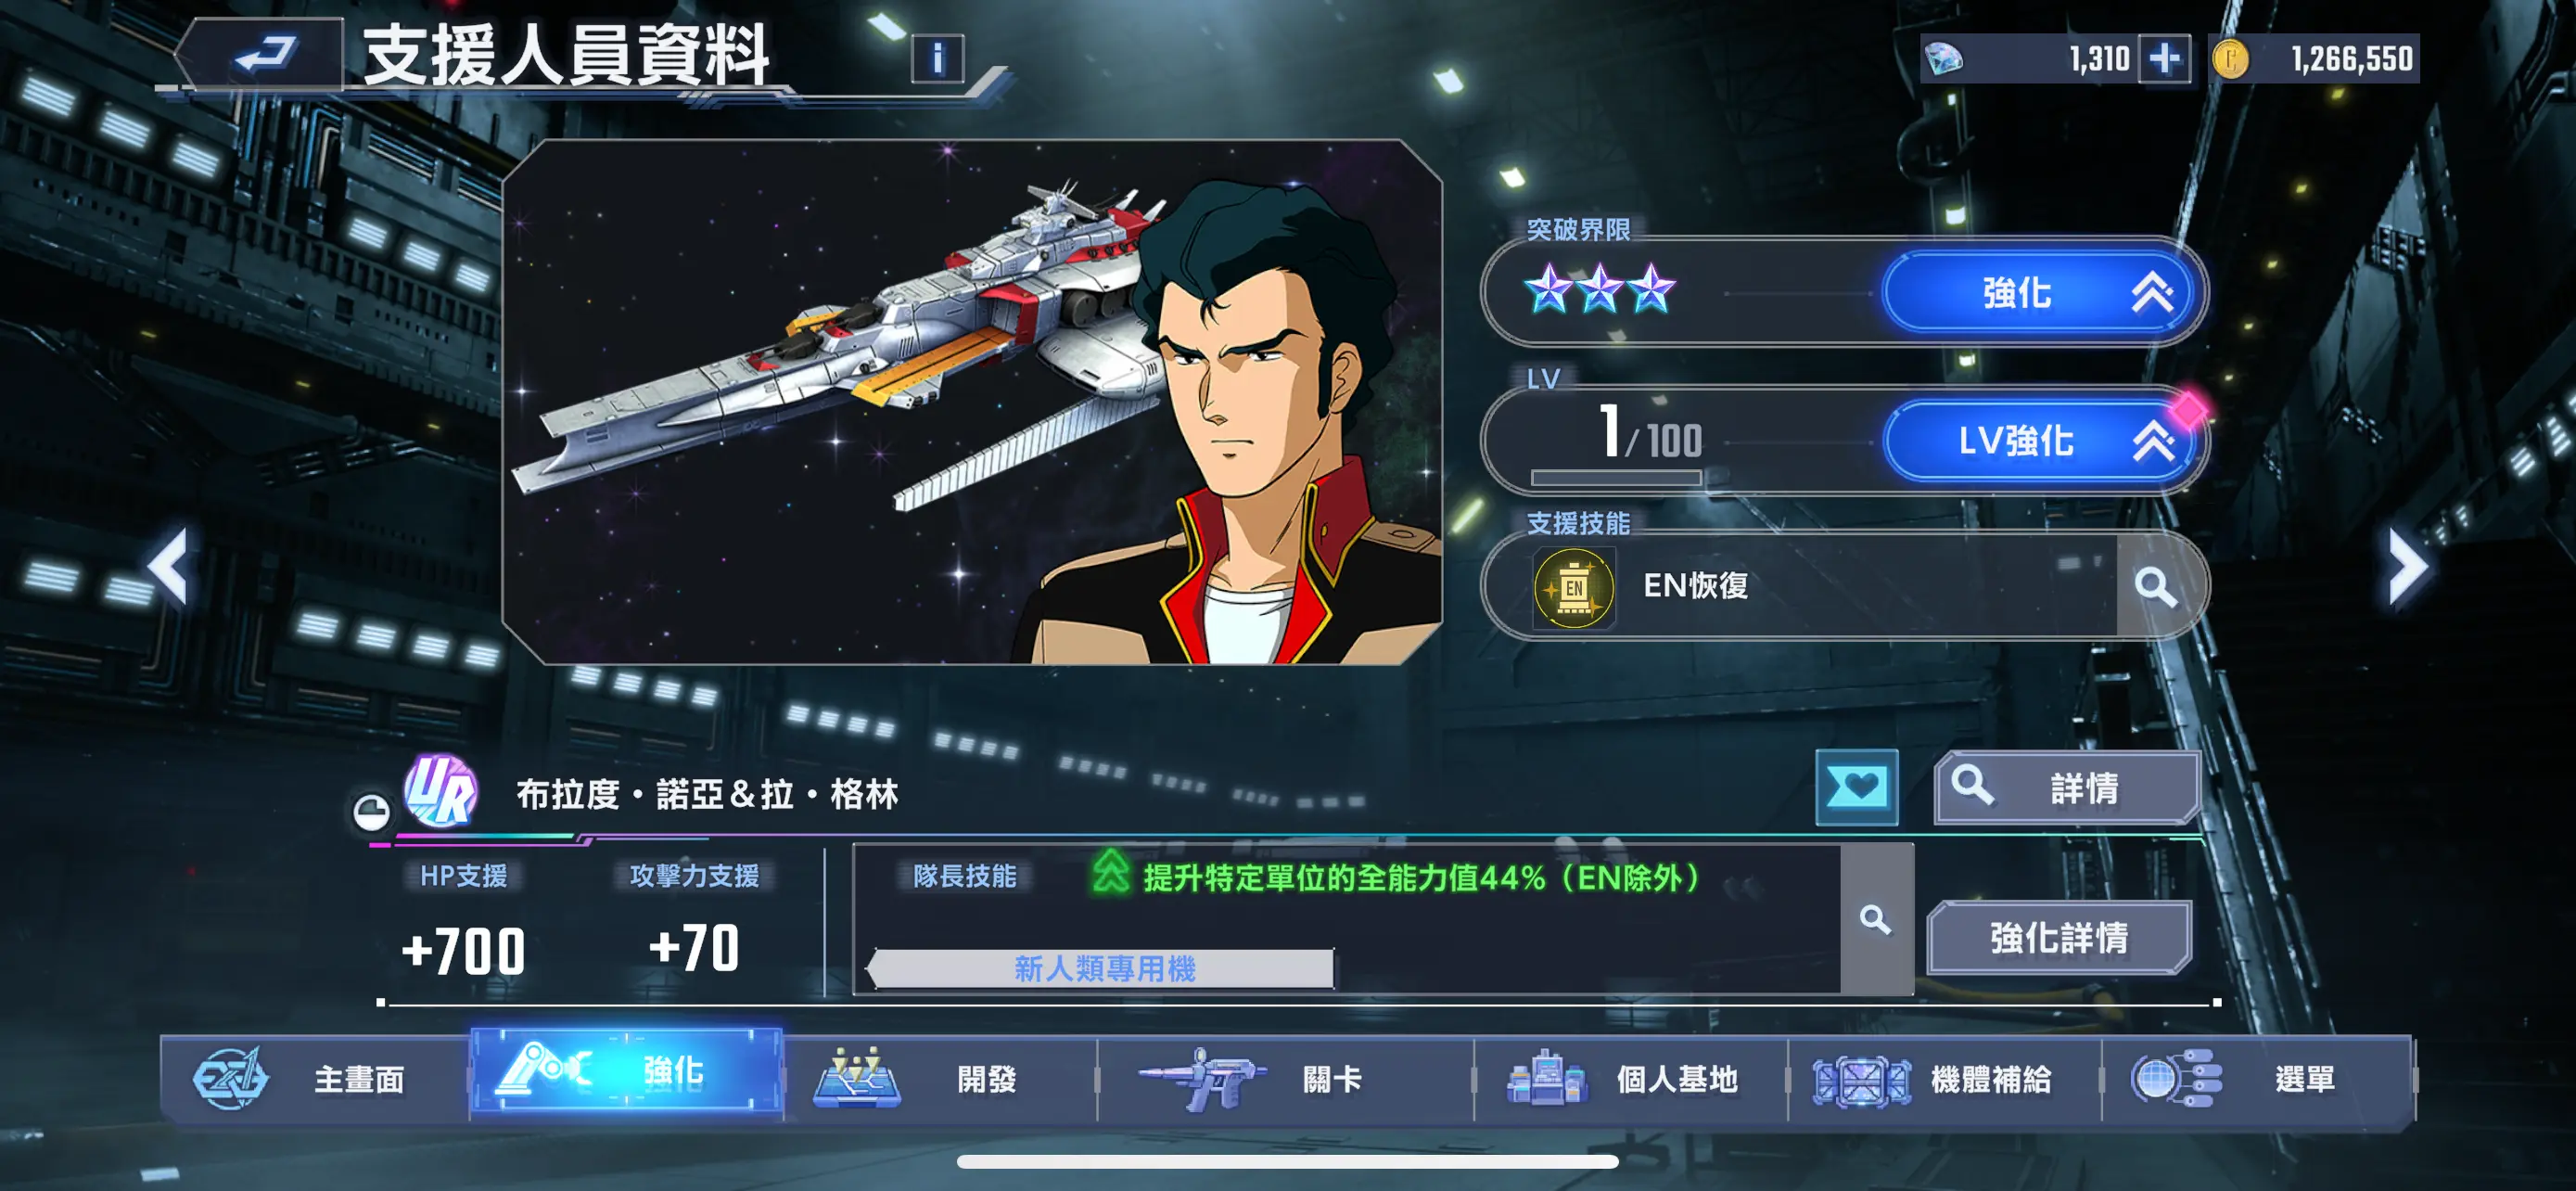Screen dimensions: 2576x1191
Task: Open the 關卡 stages tab
Action: click(x=1285, y=1079)
